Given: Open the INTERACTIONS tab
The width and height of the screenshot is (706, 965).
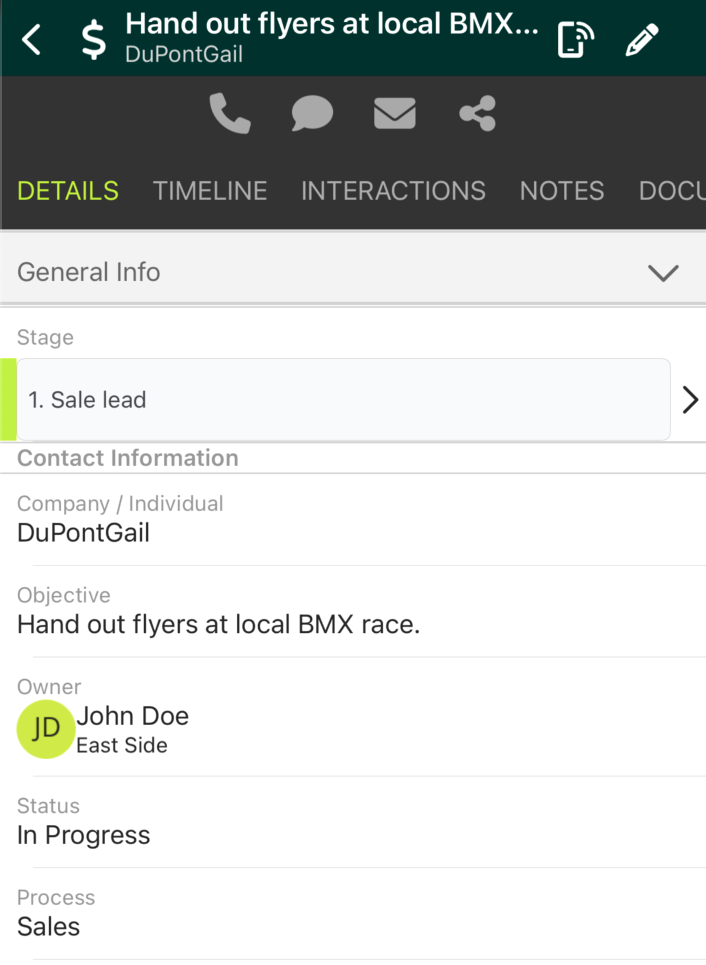Looking at the screenshot, I should [393, 191].
